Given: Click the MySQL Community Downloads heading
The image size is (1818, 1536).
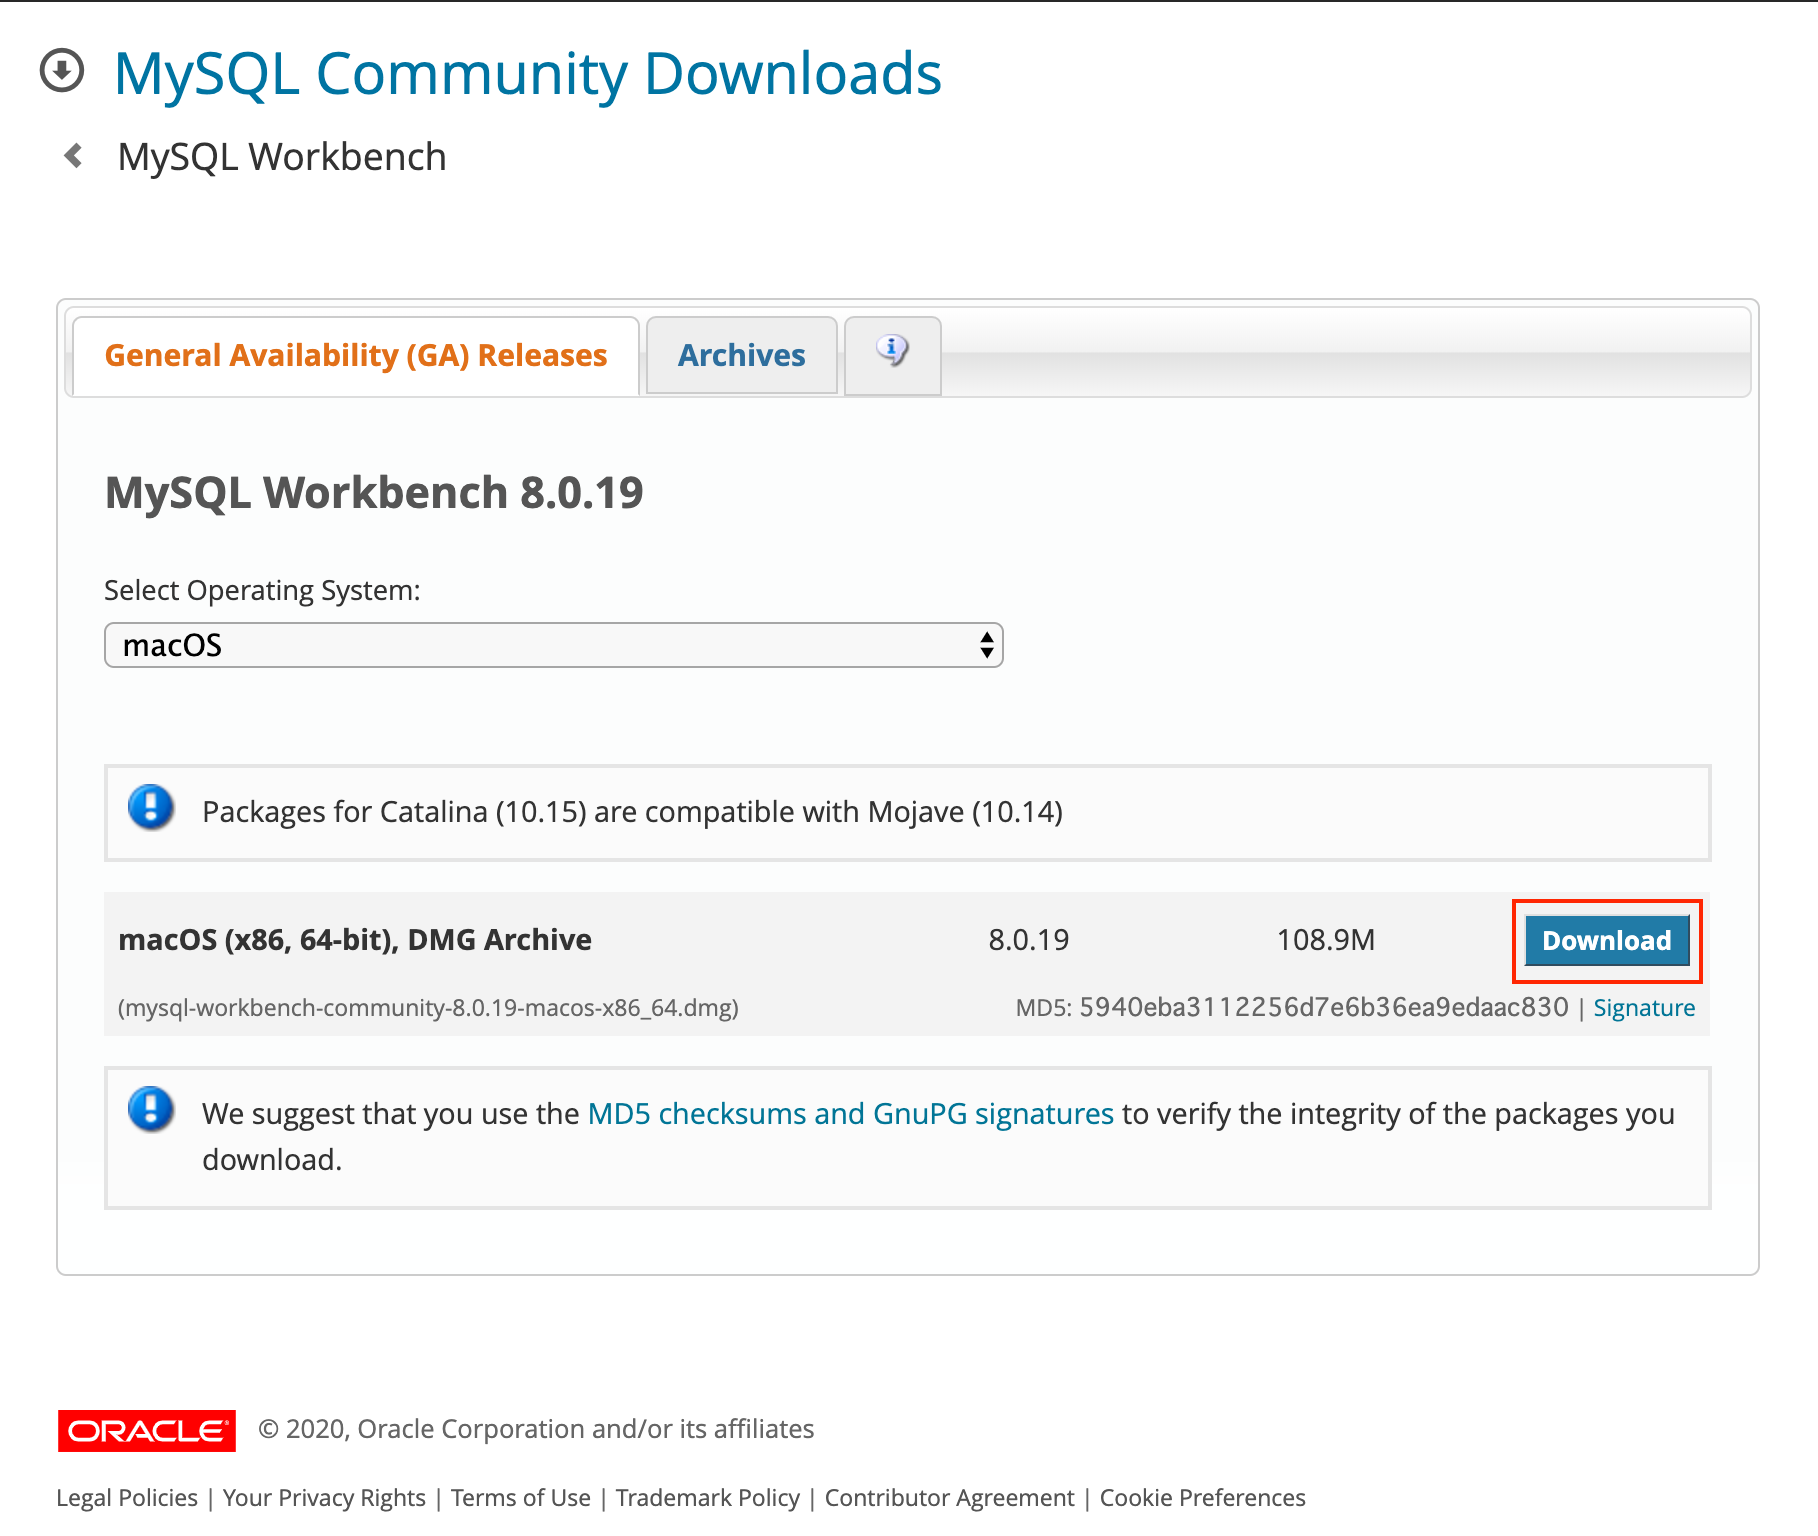Looking at the screenshot, I should point(527,74).
